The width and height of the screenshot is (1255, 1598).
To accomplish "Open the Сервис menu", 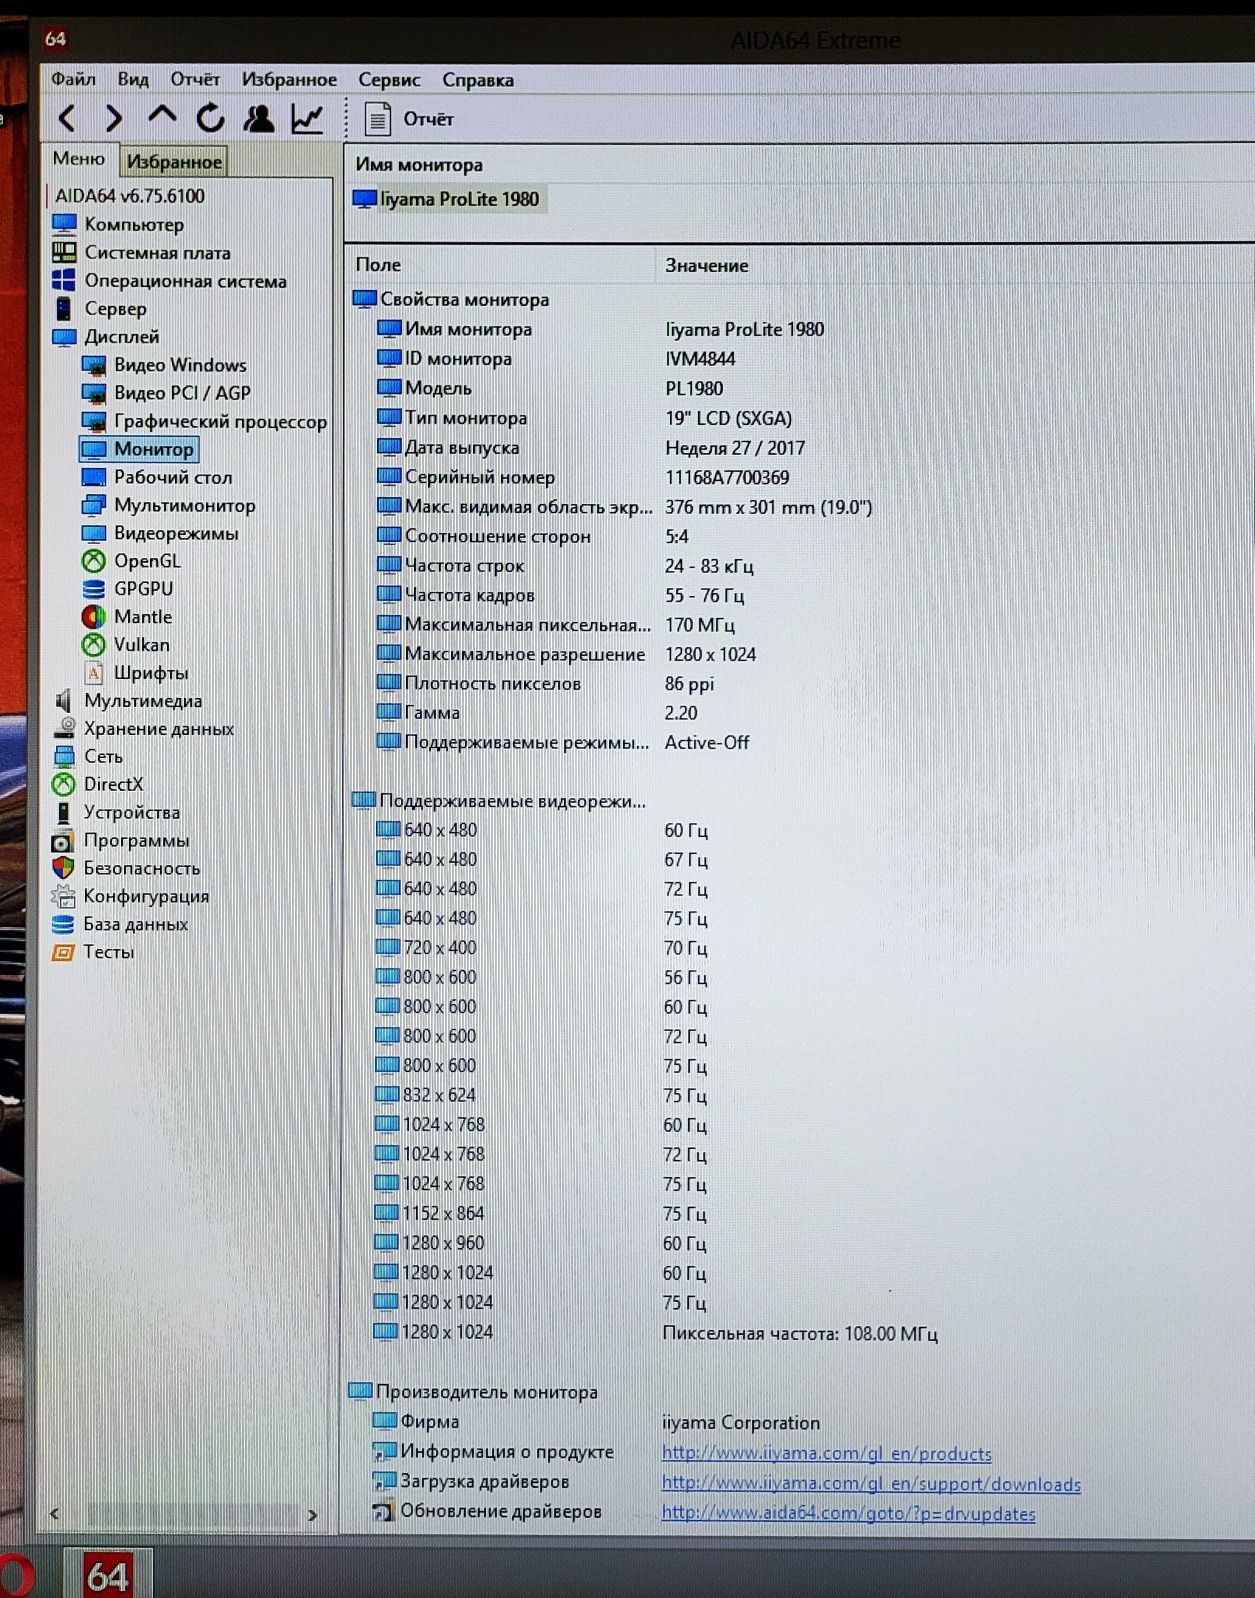I will pyautogui.click(x=389, y=79).
